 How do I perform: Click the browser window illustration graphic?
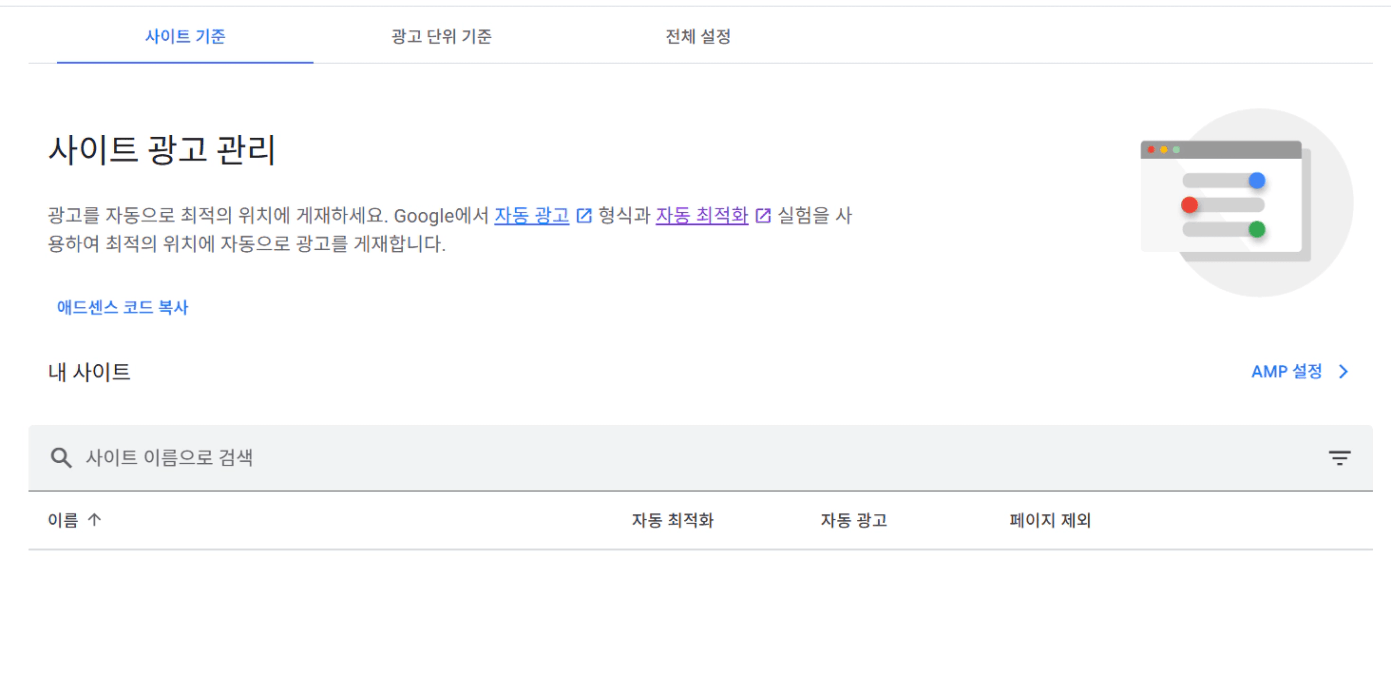coord(1224,198)
